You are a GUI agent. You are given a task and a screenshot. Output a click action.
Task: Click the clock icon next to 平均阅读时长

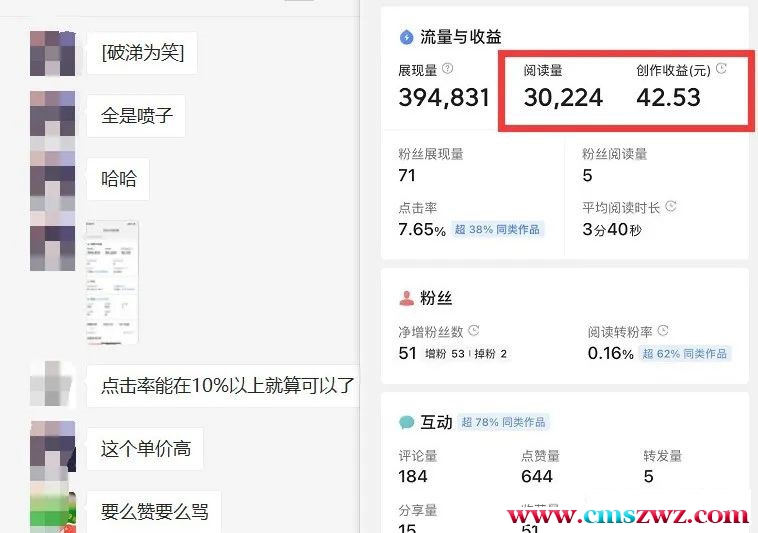pyautogui.click(x=671, y=206)
